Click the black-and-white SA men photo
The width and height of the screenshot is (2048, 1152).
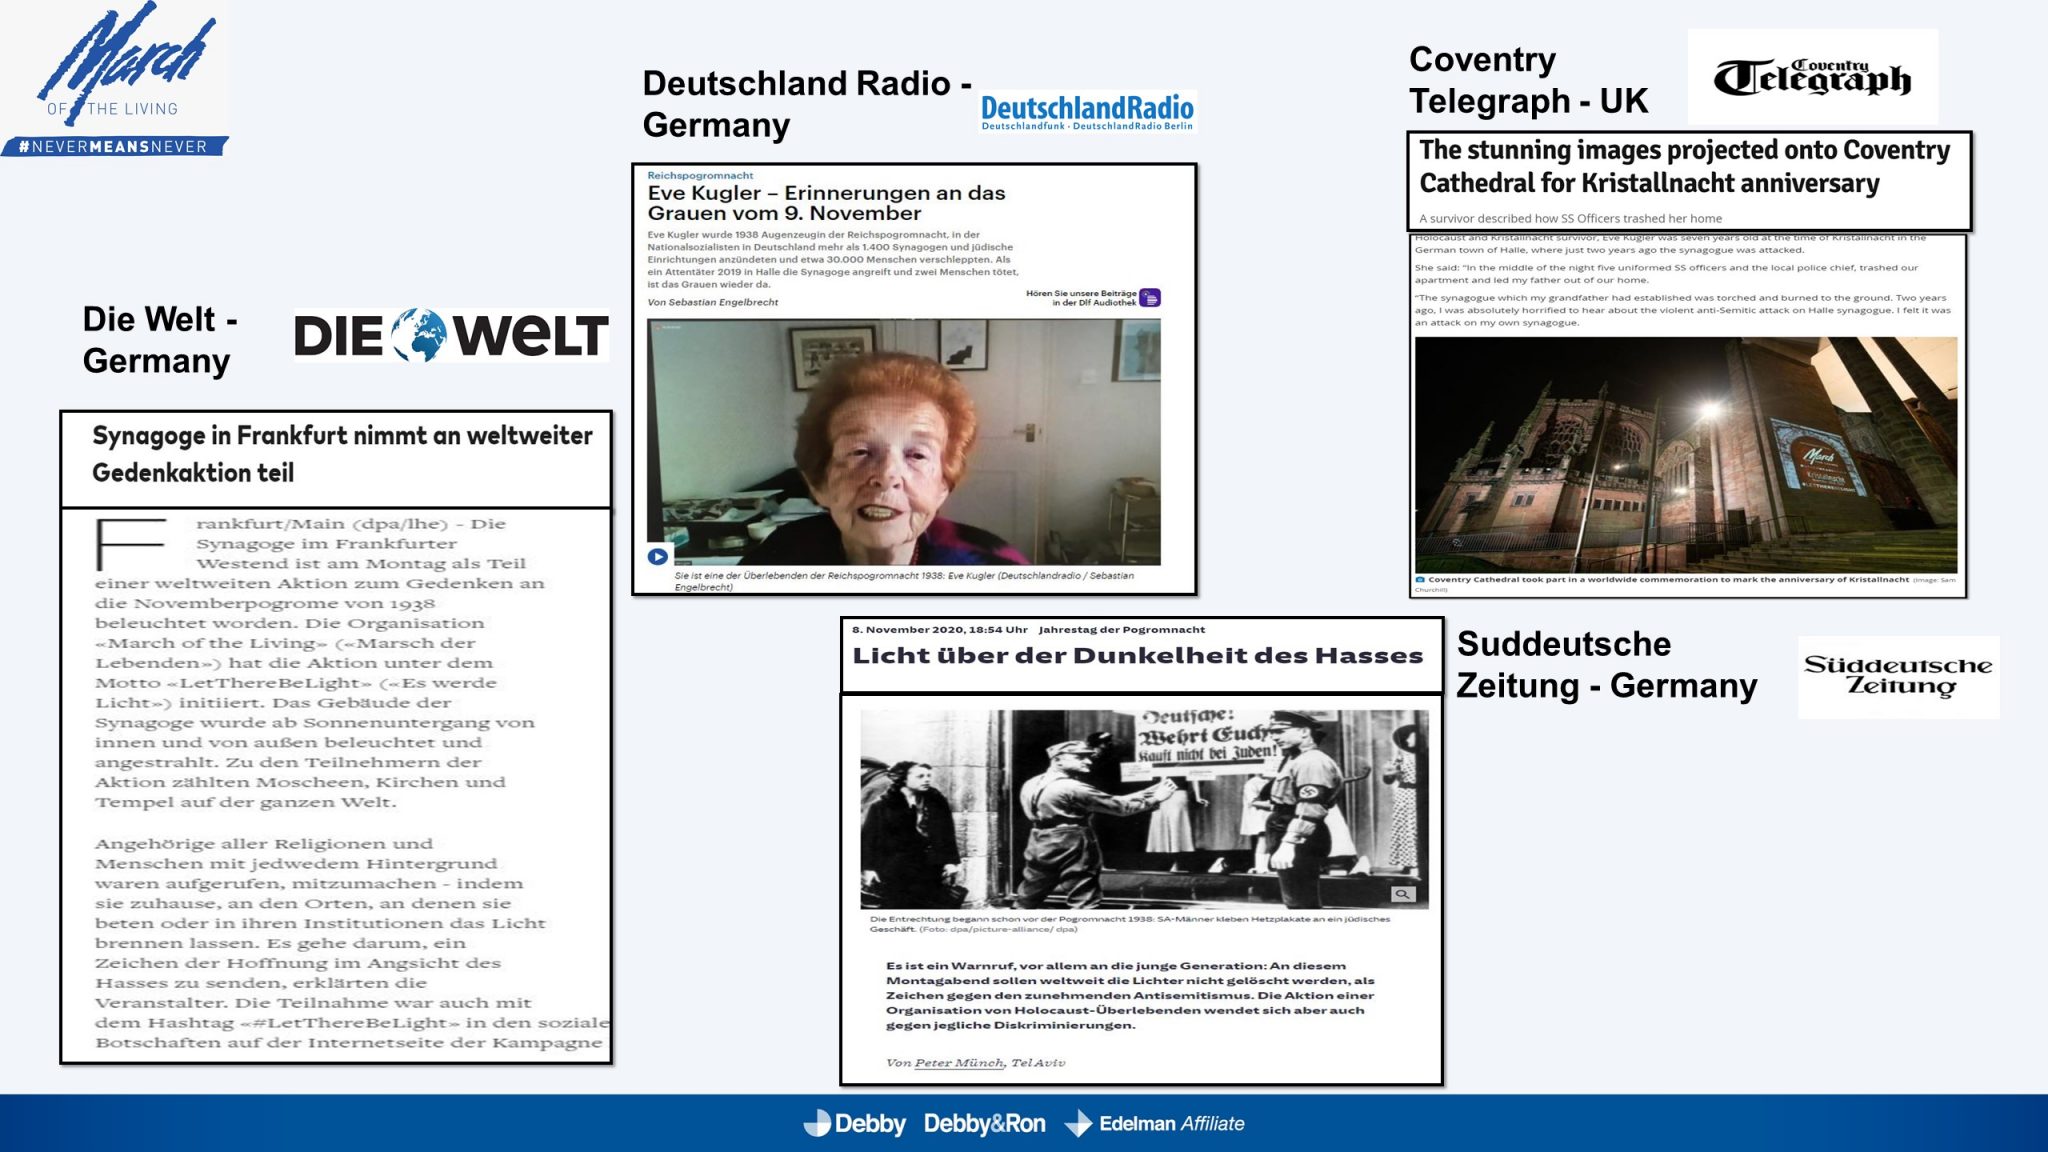[1143, 808]
